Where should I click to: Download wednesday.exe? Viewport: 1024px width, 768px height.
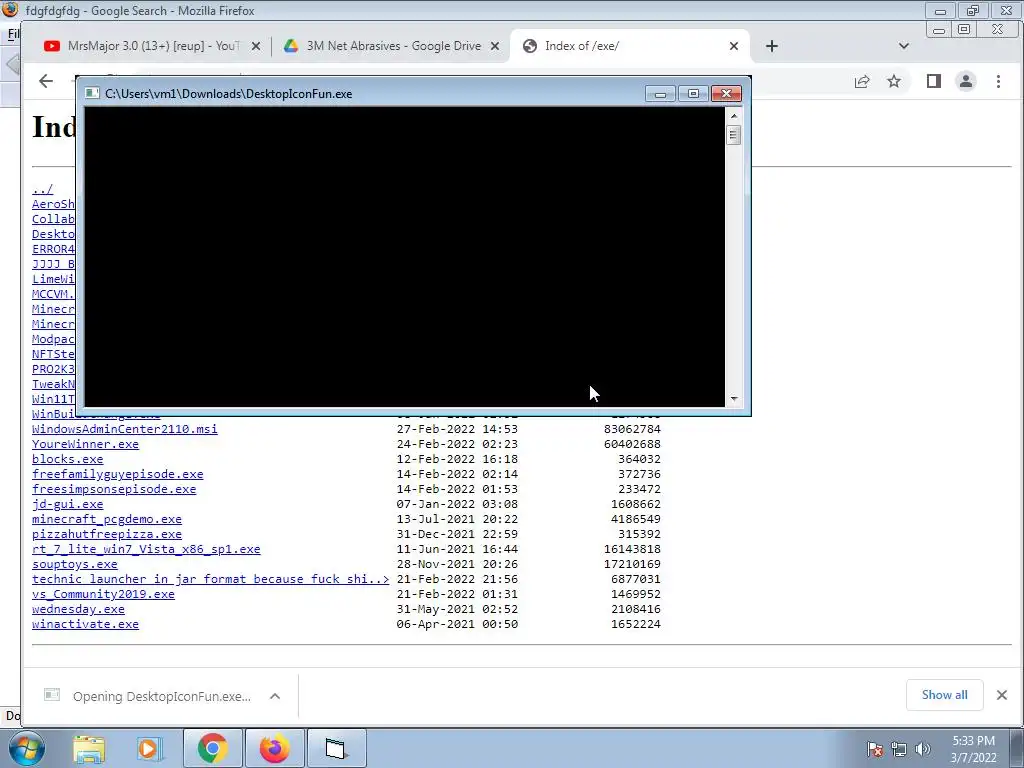78,609
